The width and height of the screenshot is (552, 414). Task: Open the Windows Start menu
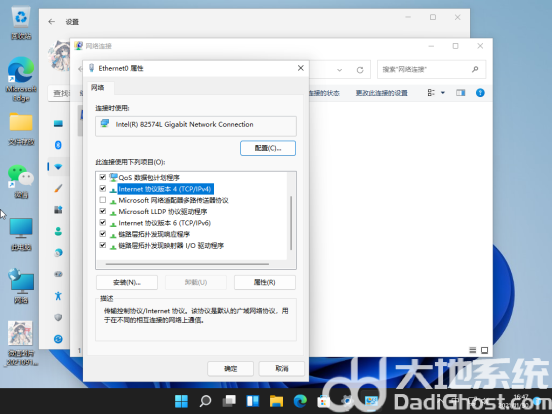pos(182,401)
